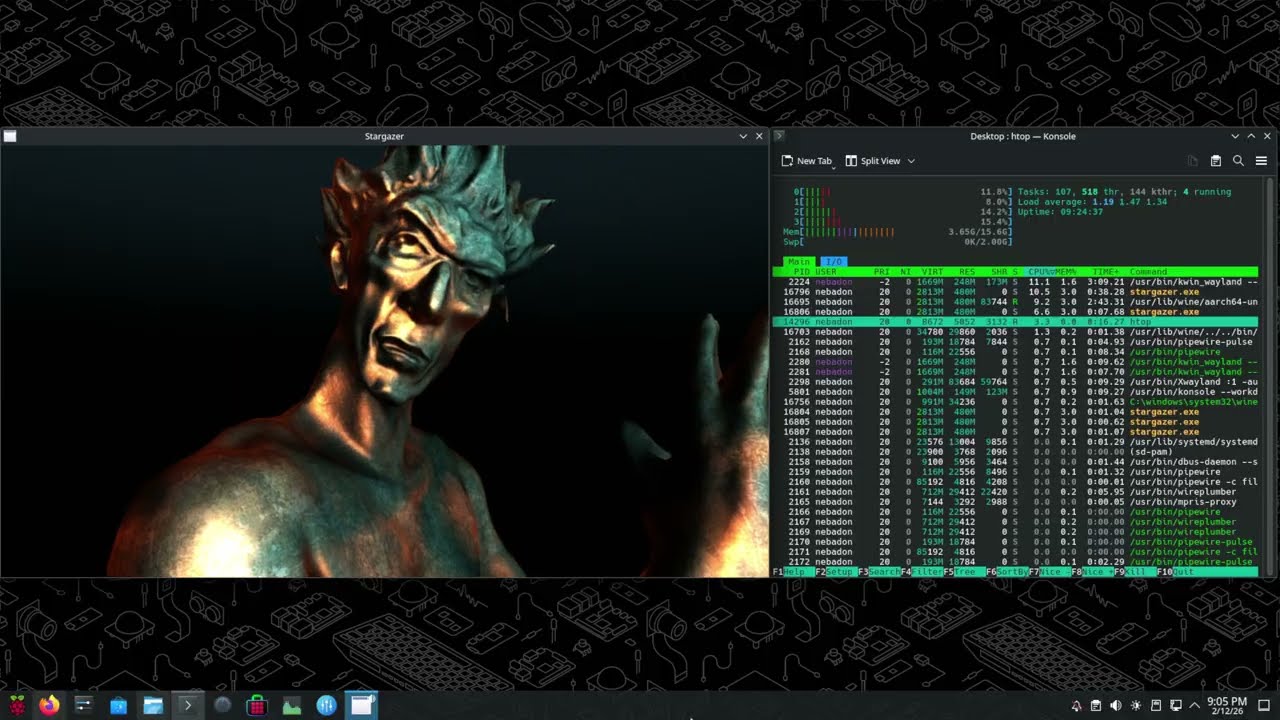Click the Load average values in htop

point(1130,202)
